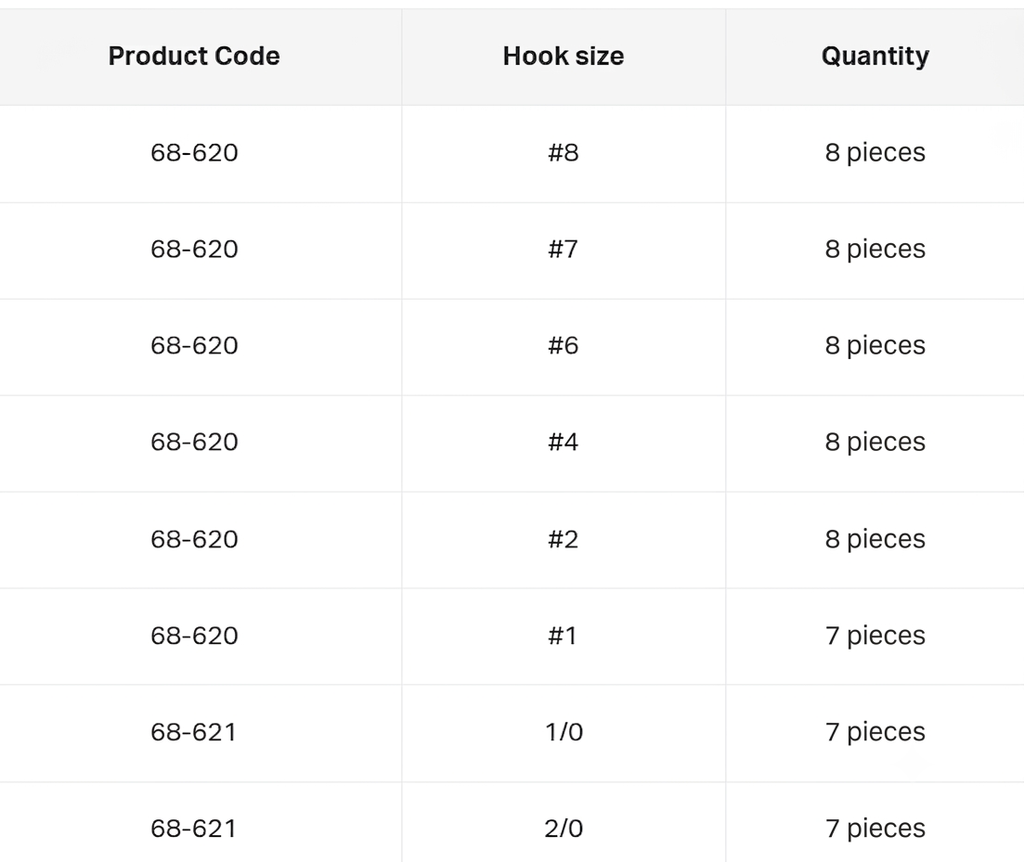Select the #1 hook size cell
Screen dimensions: 1024x862
(562, 635)
